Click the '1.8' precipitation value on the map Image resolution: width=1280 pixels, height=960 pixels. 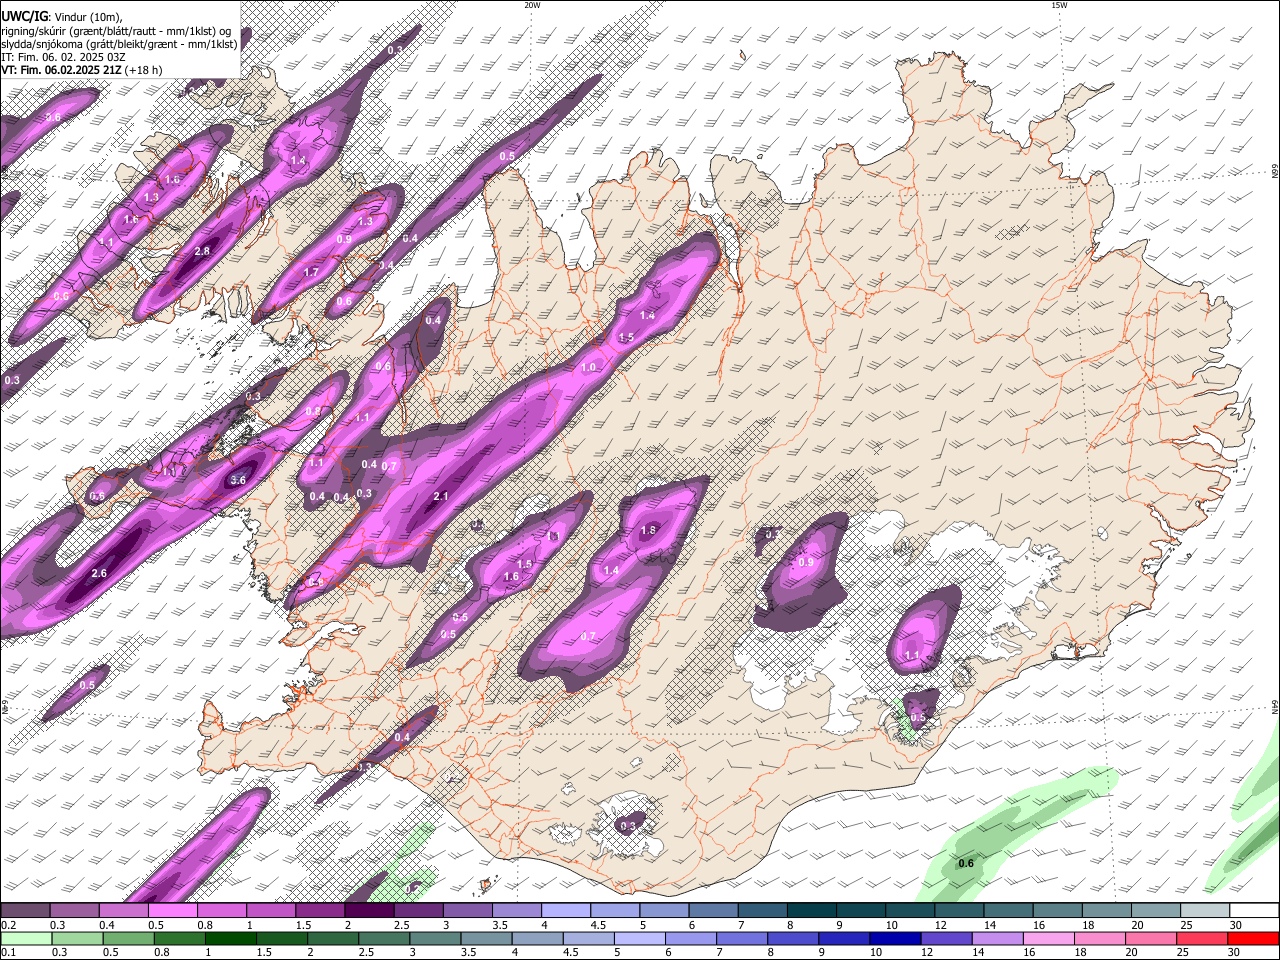pos(648,531)
